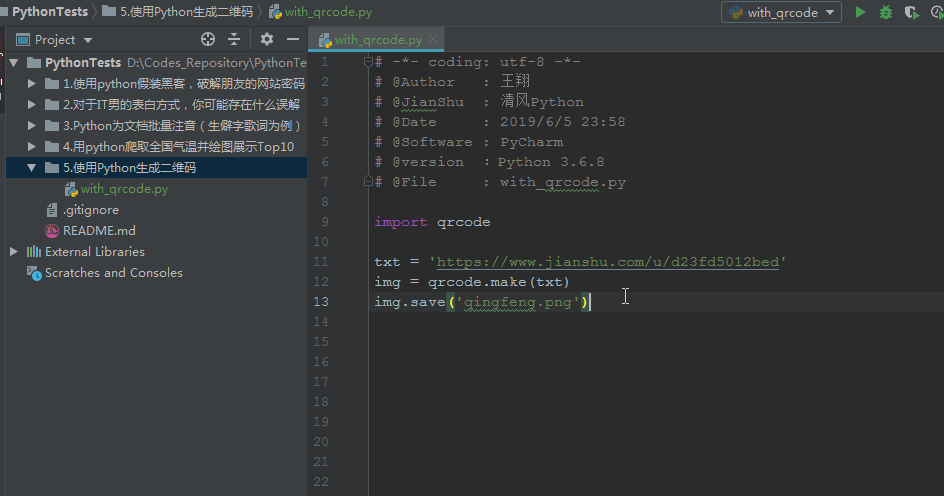Select .gitignore file in tree
Screen dimensions: 944x496
(x=90, y=210)
